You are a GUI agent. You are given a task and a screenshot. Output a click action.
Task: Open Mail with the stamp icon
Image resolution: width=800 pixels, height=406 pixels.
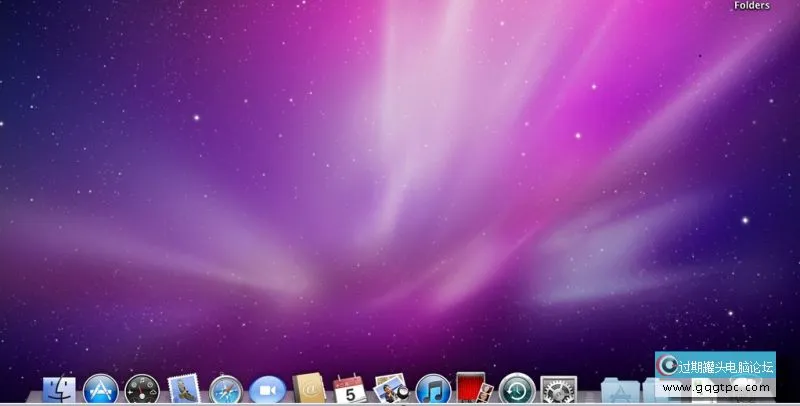tap(184, 389)
